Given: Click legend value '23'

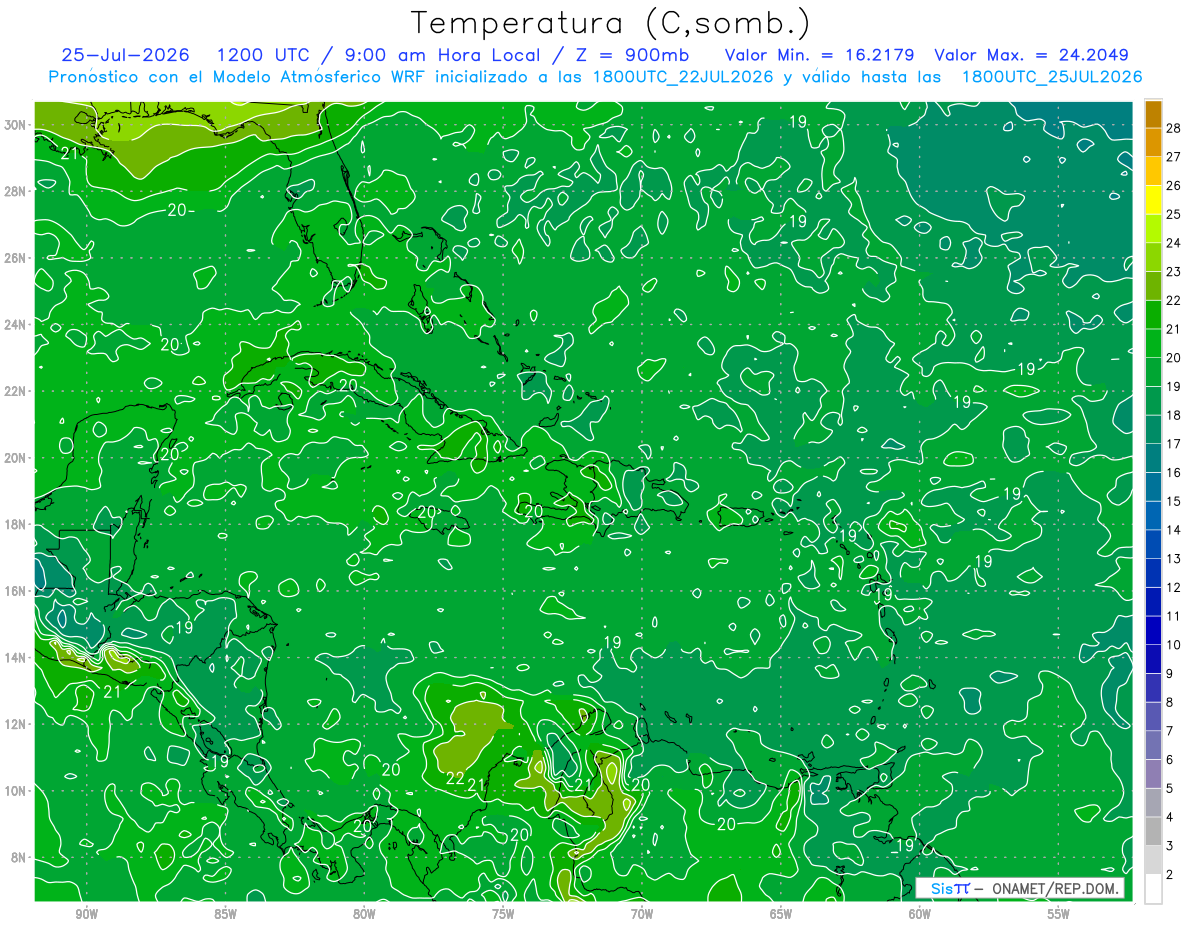Looking at the screenshot, I should pyautogui.click(x=1173, y=271).
